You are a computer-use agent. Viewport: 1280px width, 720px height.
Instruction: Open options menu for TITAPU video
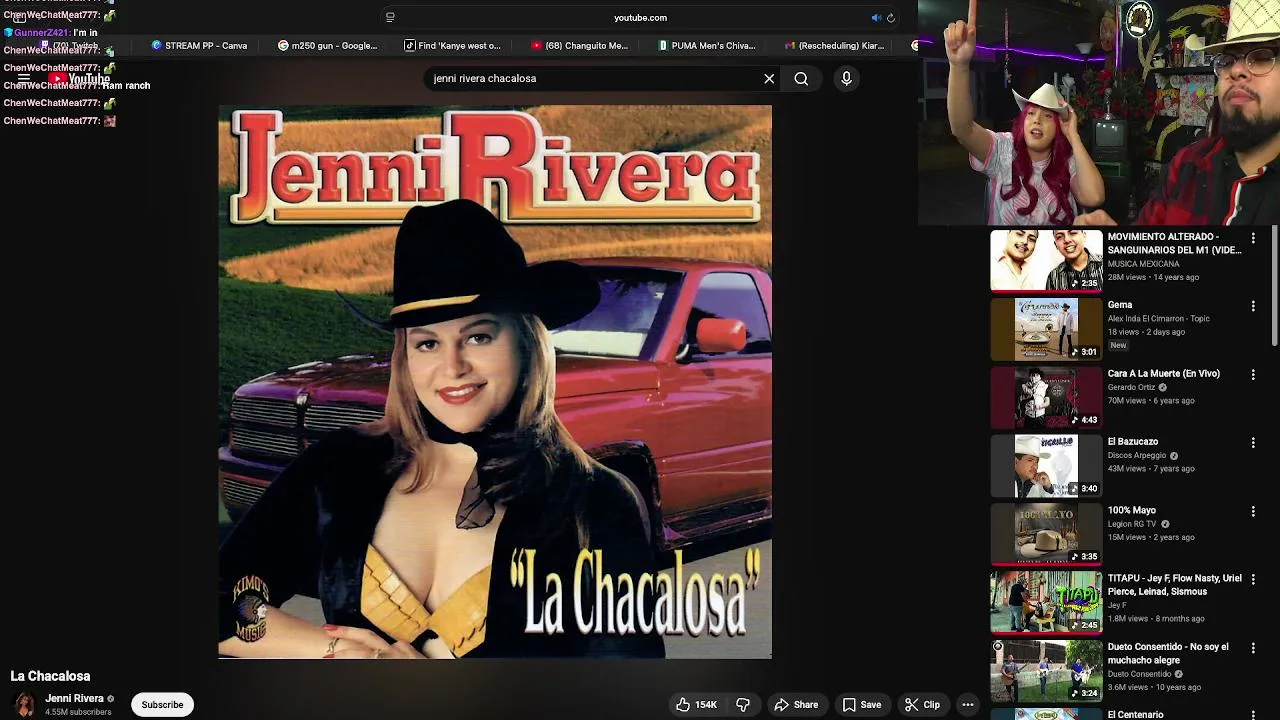click(x=1253, y=579)
